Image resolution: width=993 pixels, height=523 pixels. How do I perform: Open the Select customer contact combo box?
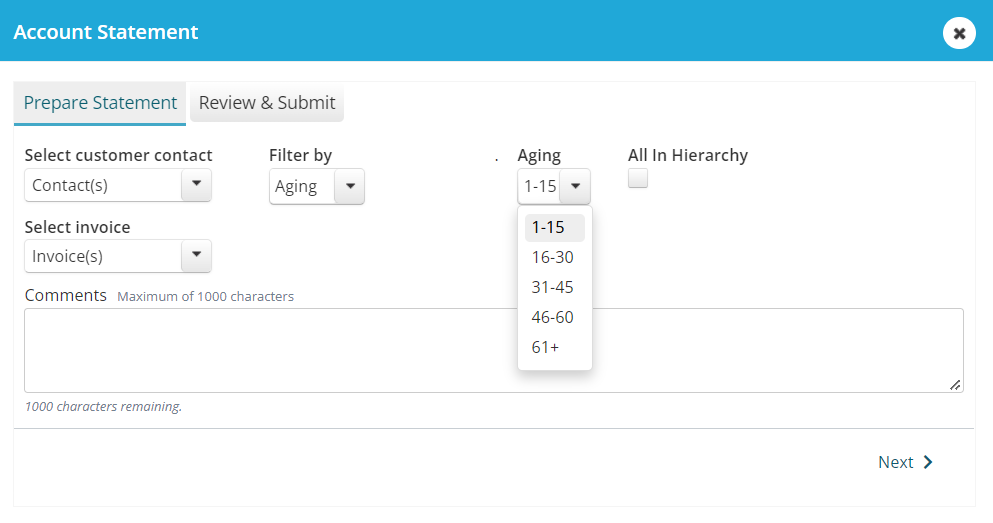pyautogui.click(x=118, y=185)
